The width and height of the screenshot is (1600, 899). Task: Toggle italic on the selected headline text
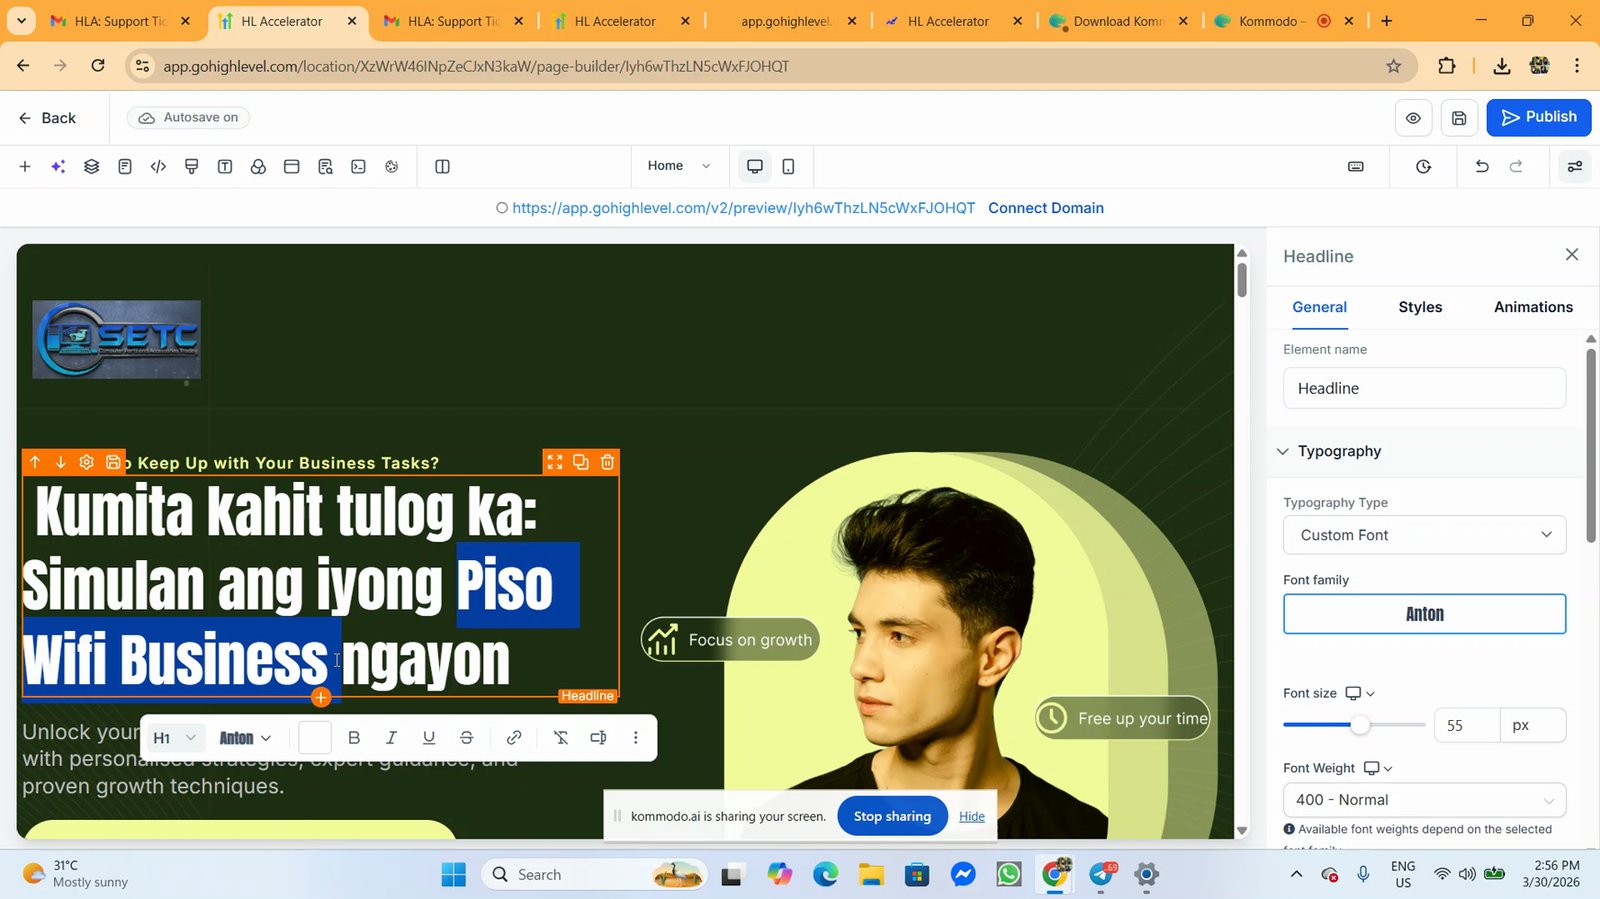391,738
